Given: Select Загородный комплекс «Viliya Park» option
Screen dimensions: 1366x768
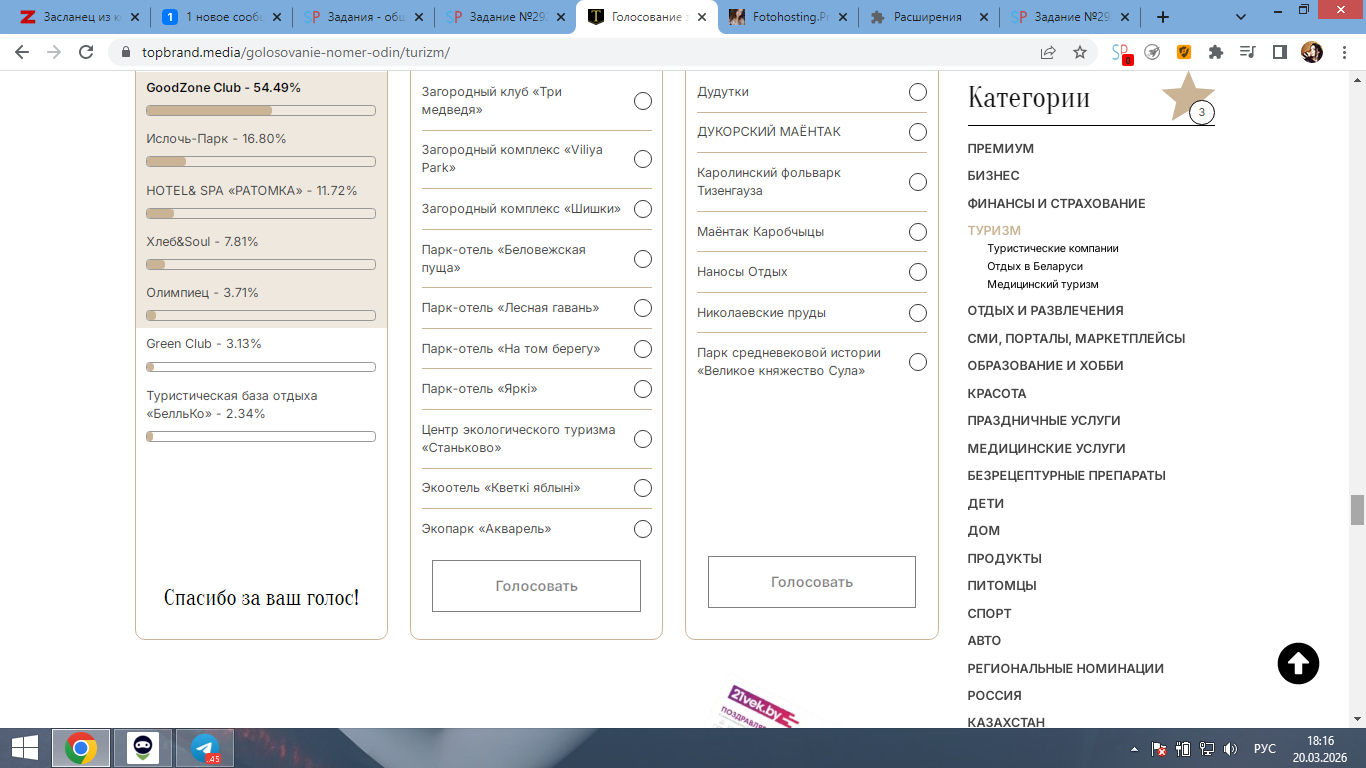Looking at the screenshot, I should tap(643, 159).
